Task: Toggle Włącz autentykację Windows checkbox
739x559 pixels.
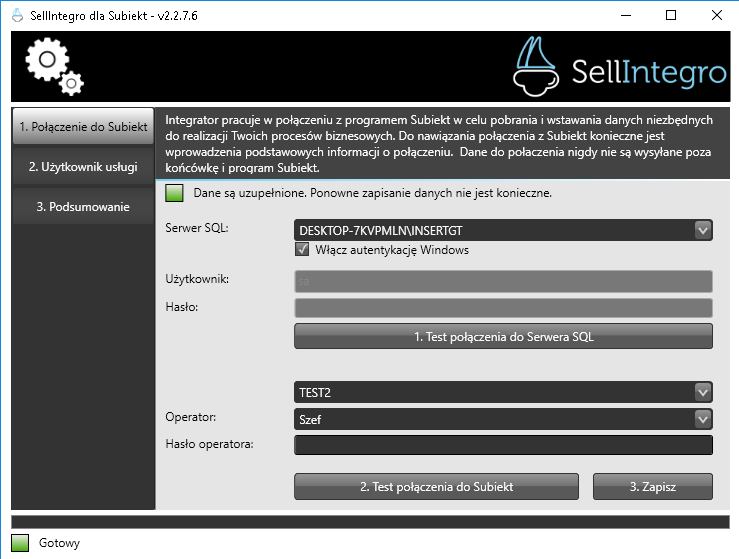Action: tap(303, 250)
